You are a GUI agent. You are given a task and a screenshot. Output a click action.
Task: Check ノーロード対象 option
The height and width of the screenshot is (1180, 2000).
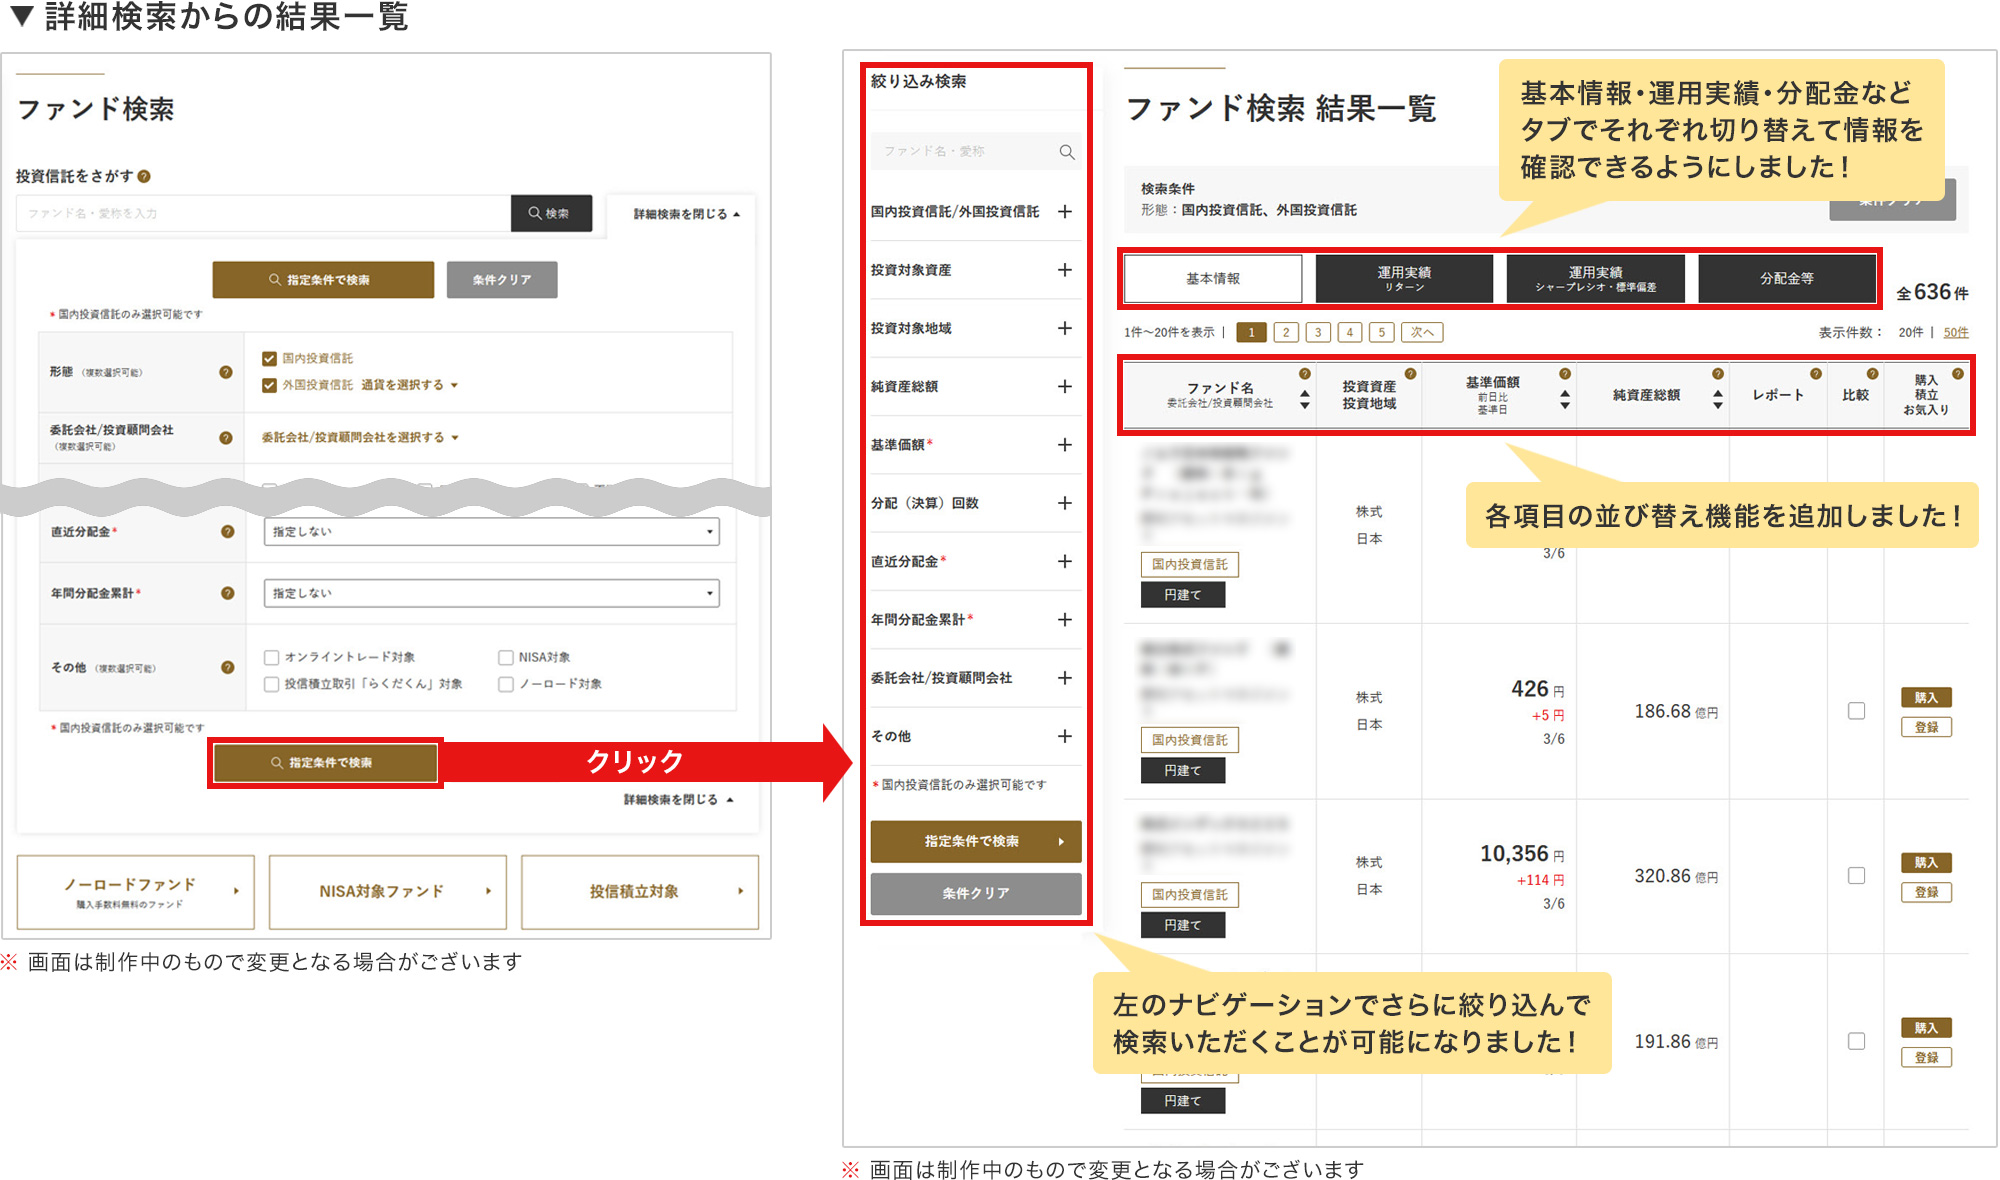(x=506, y=684)
